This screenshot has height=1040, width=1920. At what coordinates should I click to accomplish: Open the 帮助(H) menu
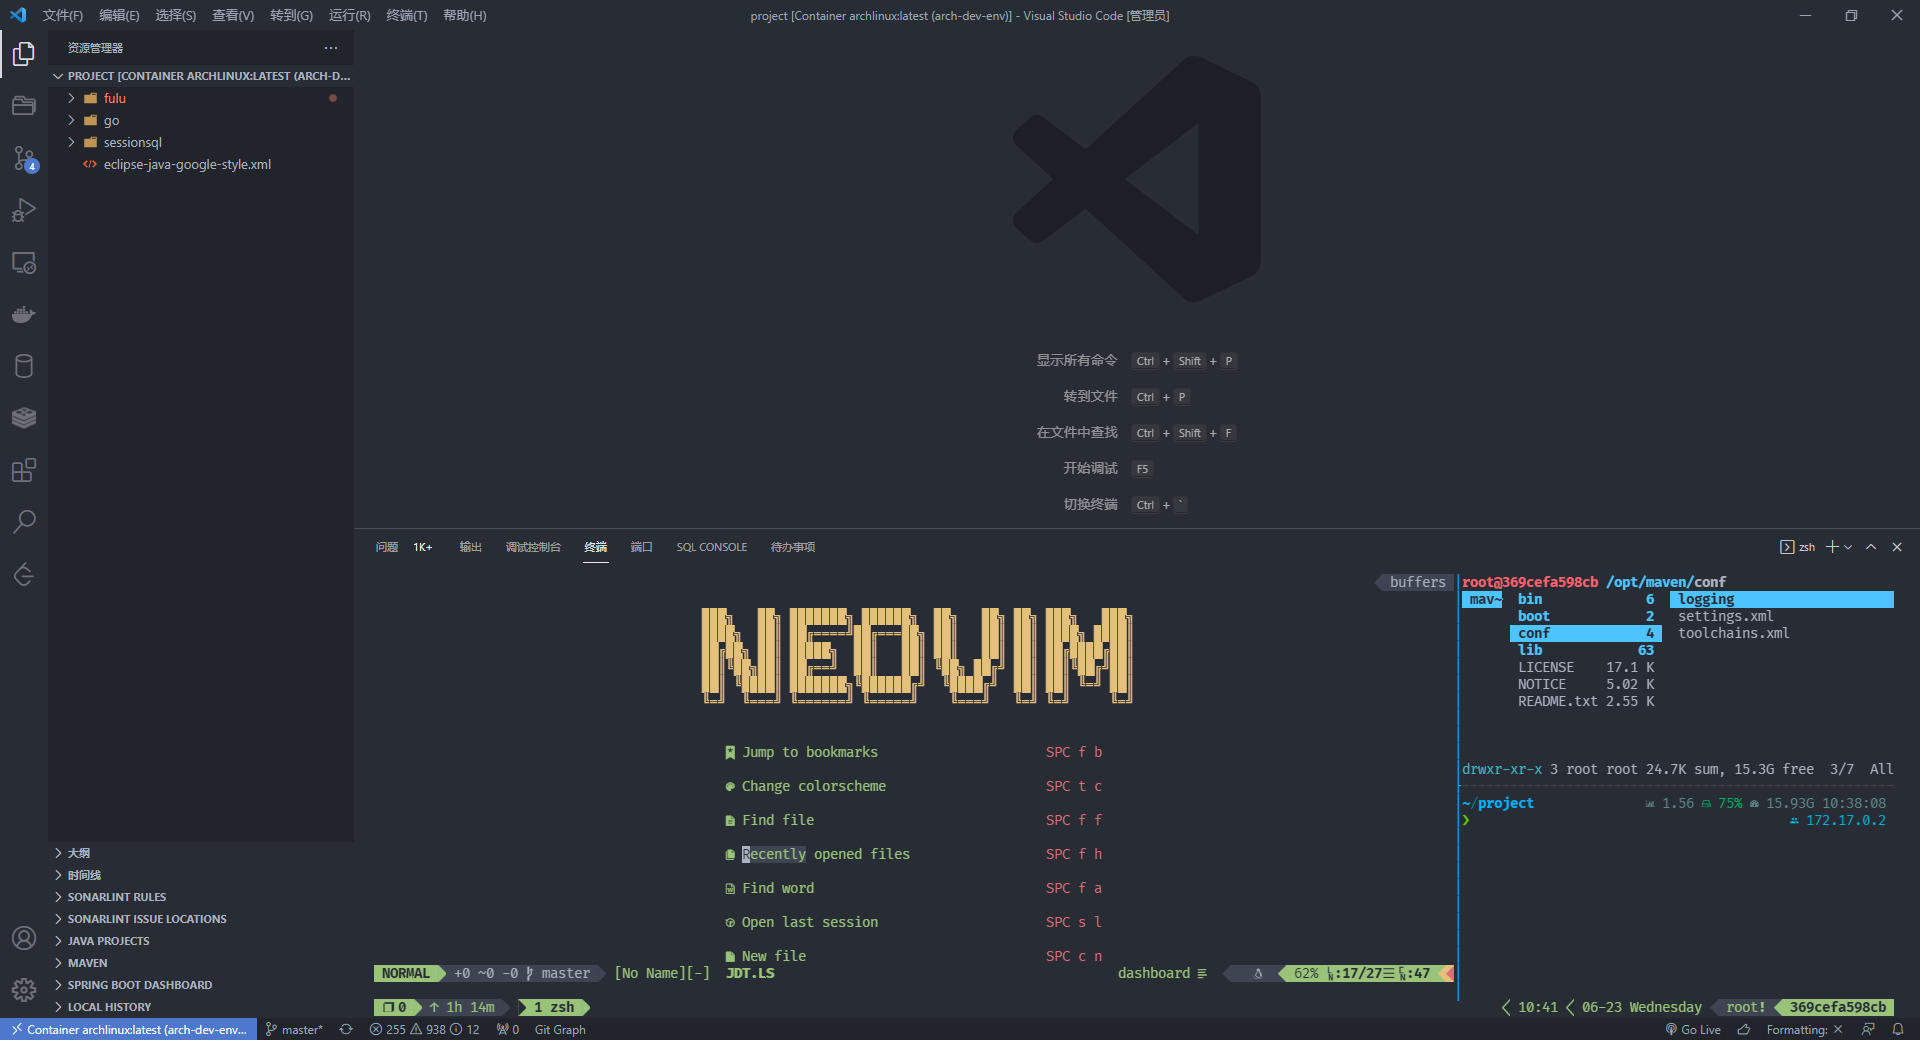(x=465, y=15)
